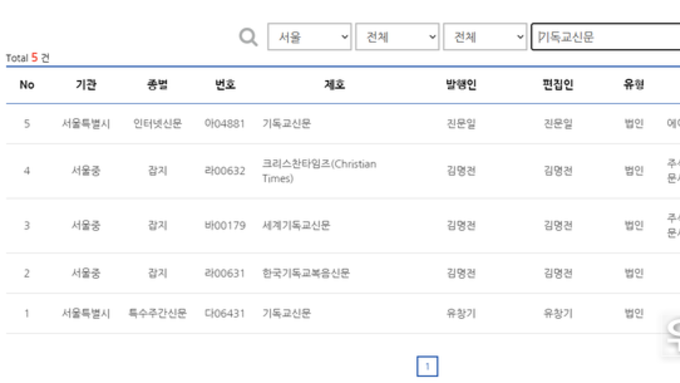Select title 한국기독교복음신문
The image size is (680, 383).
tap(306, 273)
